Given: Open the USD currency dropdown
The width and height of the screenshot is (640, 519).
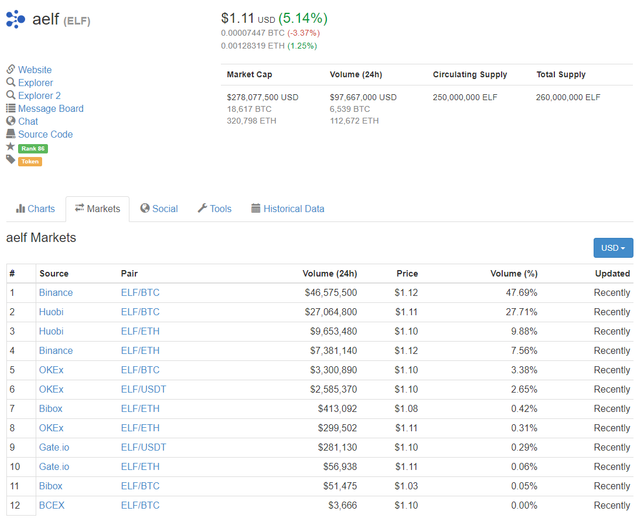Looking at the screenshot, I should [x=613, y=248].
